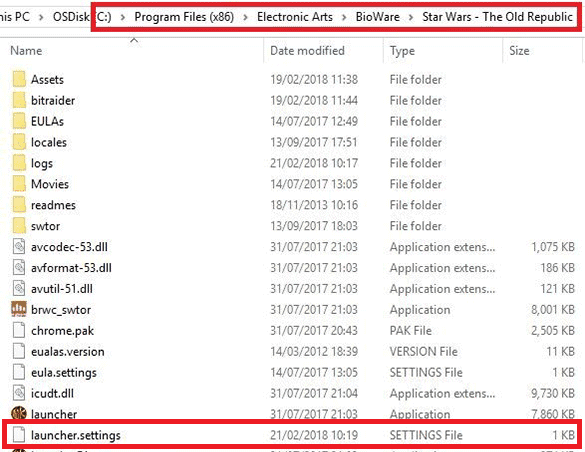The height and width of the screenshot is (452, 585).
Task: Click Star Wars - The Old Republic breadcrumb
Action: click(x=497, y=17)
